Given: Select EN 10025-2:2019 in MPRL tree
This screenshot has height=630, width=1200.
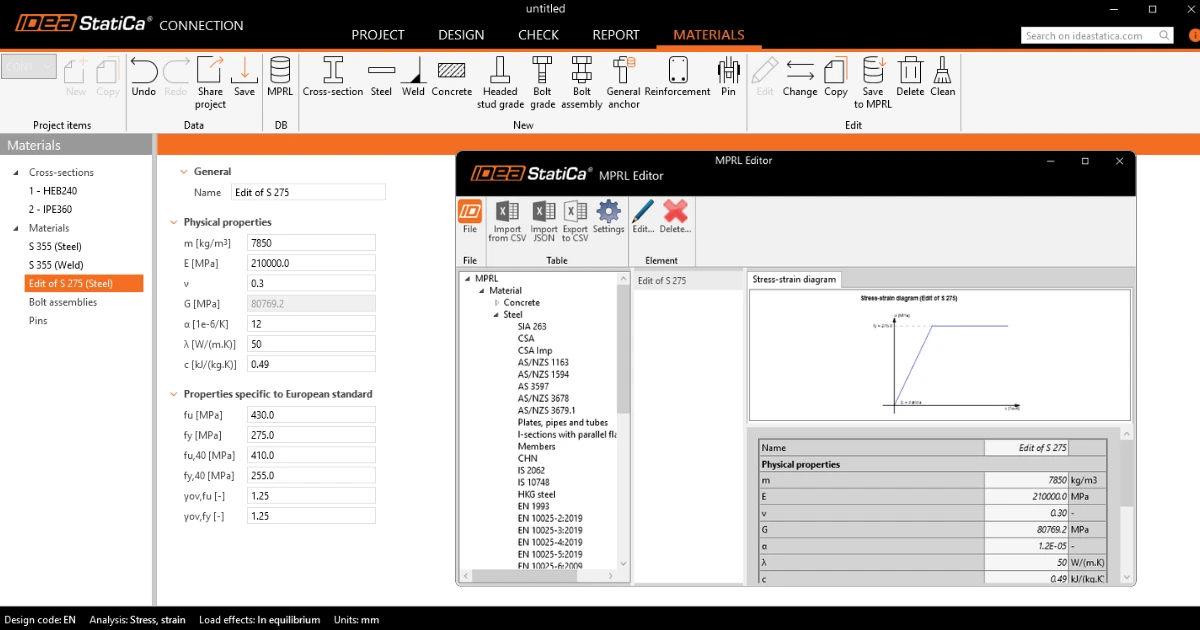Looking at the screenshot, I should tap(550, 519).
